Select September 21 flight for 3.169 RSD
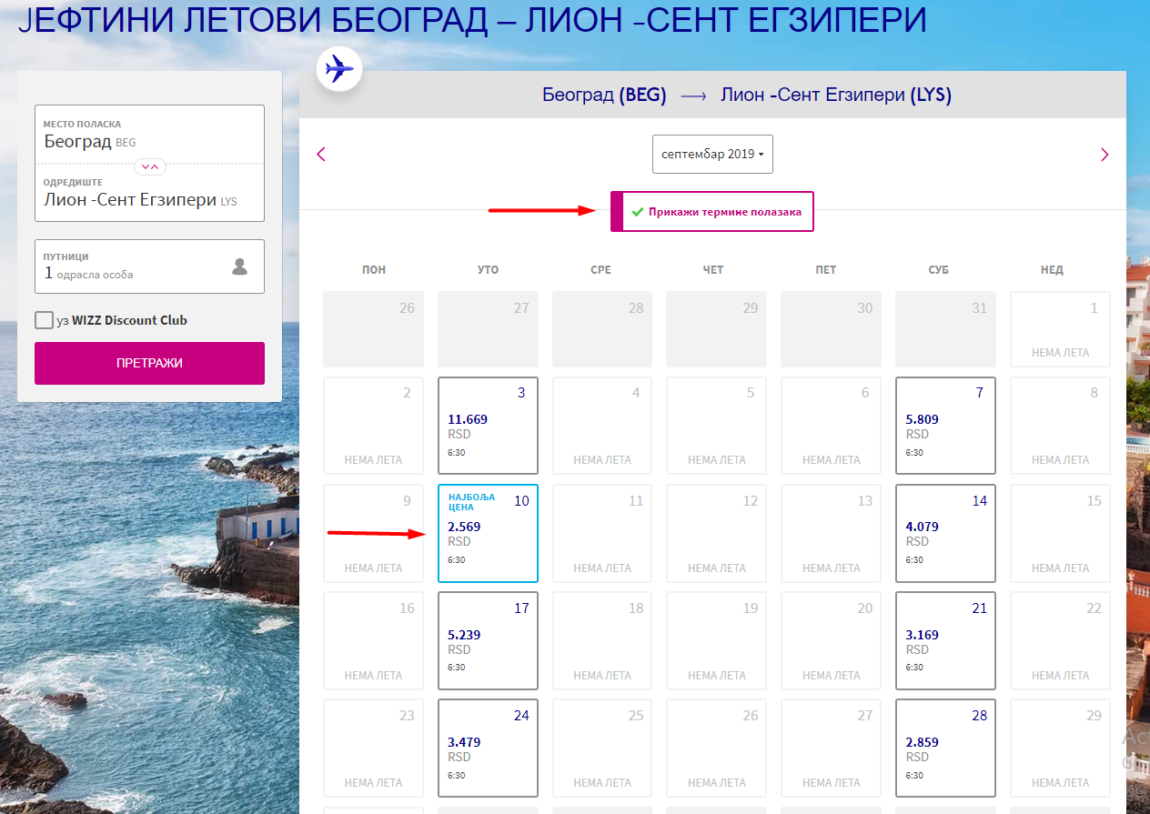 945,640
